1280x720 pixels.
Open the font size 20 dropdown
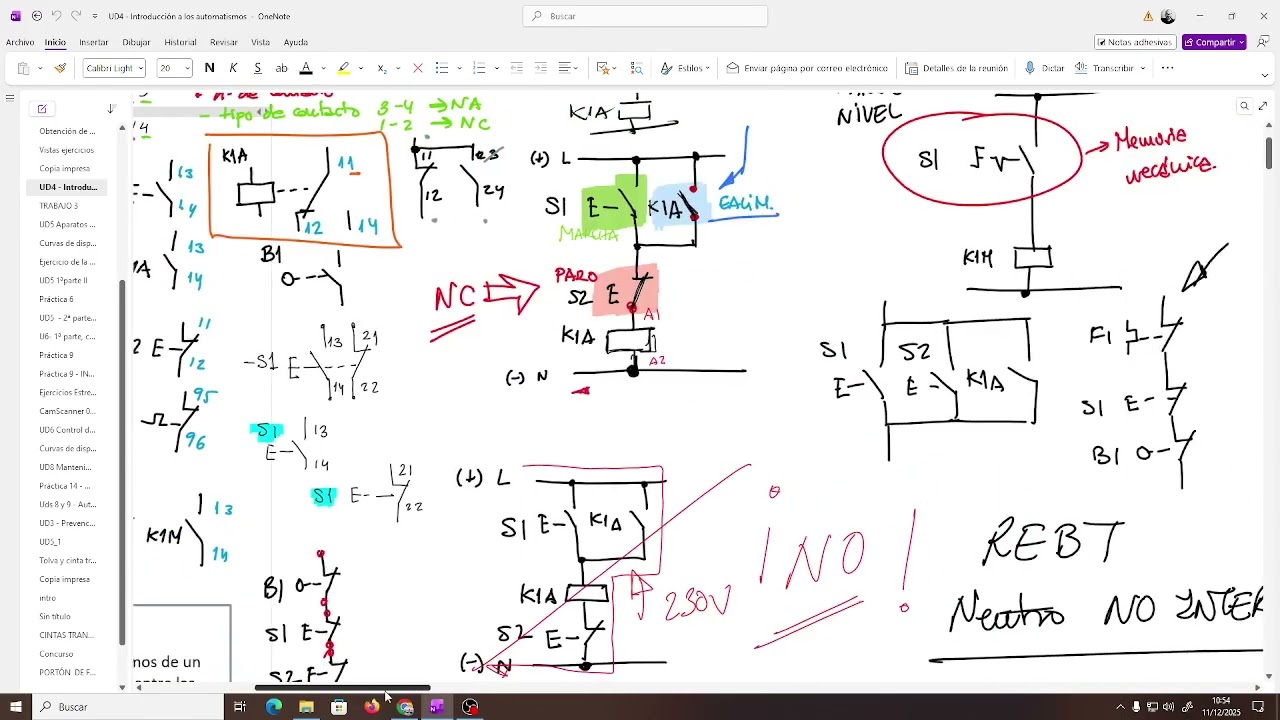(x=173, y=68)
